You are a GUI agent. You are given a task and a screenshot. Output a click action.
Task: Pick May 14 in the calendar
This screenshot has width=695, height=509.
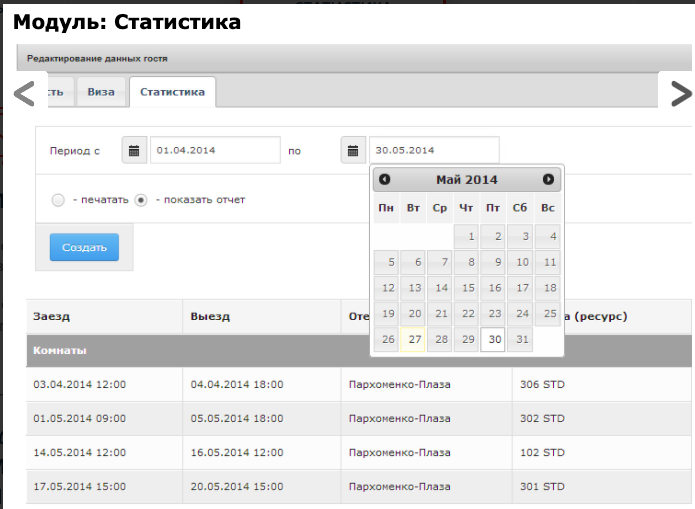click(x=440, y=288)
